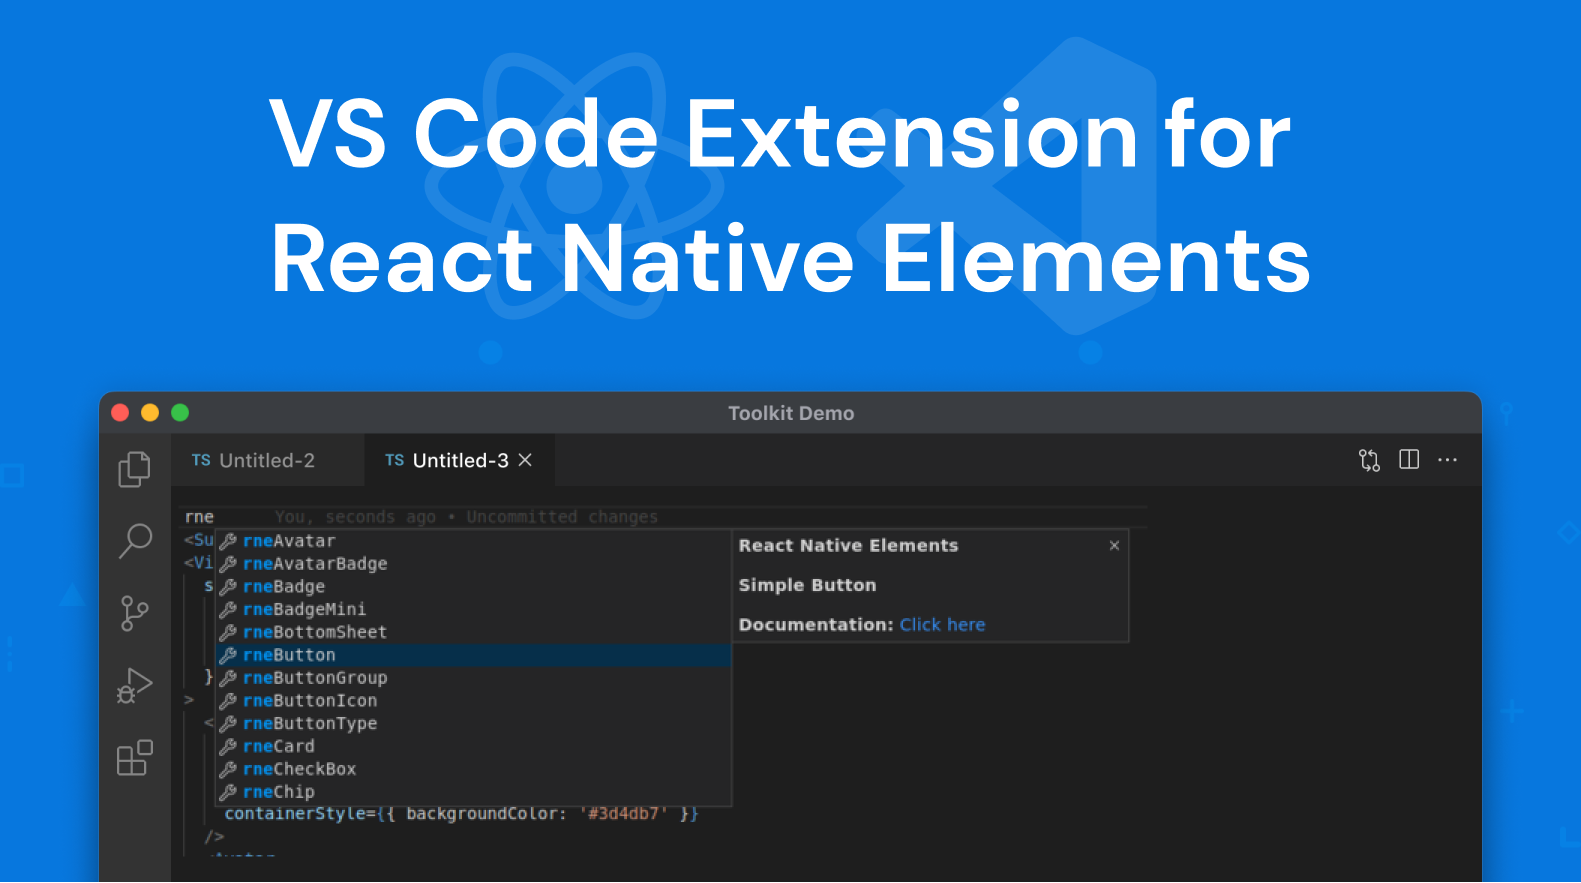1581x883 pixels.
Task: Click the Open Changes compare icon
Action: 1369,460
